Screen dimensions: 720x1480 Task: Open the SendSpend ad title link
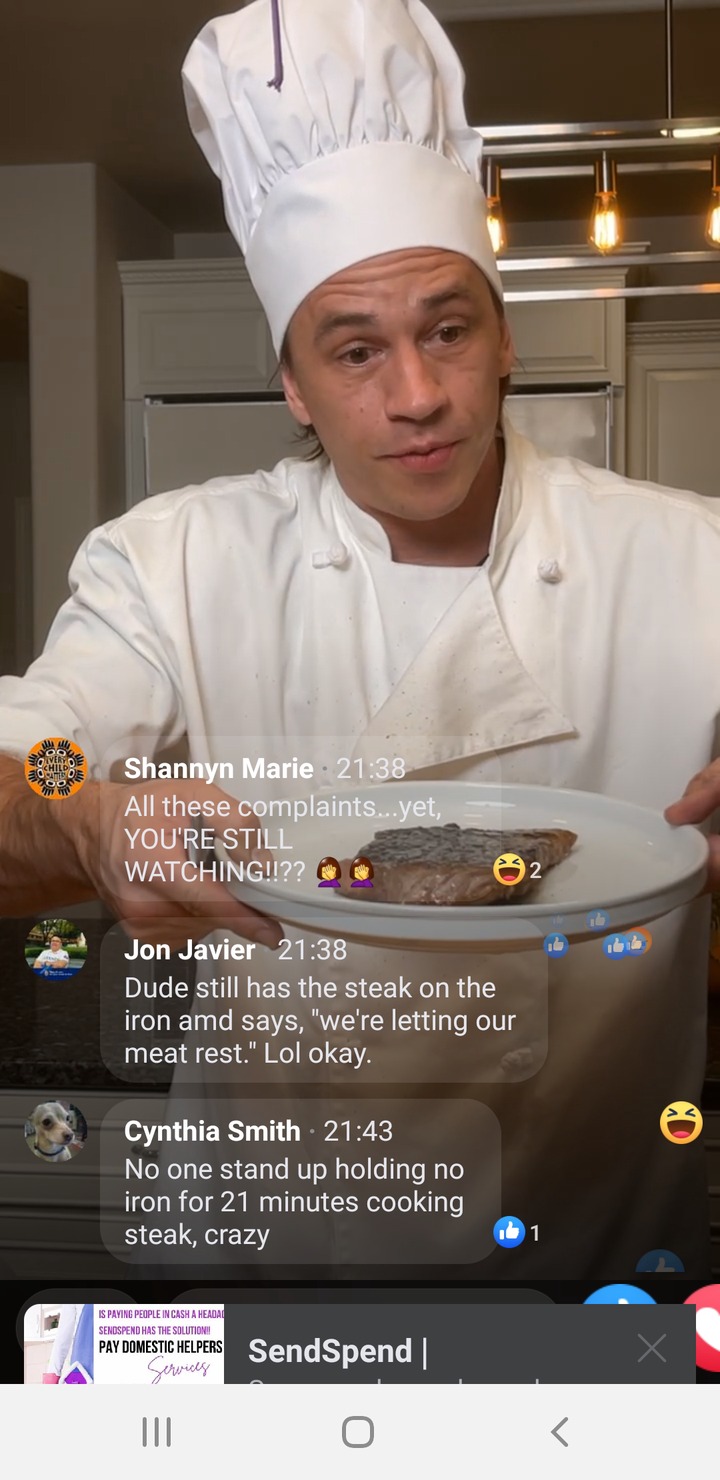coord(338,1351)
